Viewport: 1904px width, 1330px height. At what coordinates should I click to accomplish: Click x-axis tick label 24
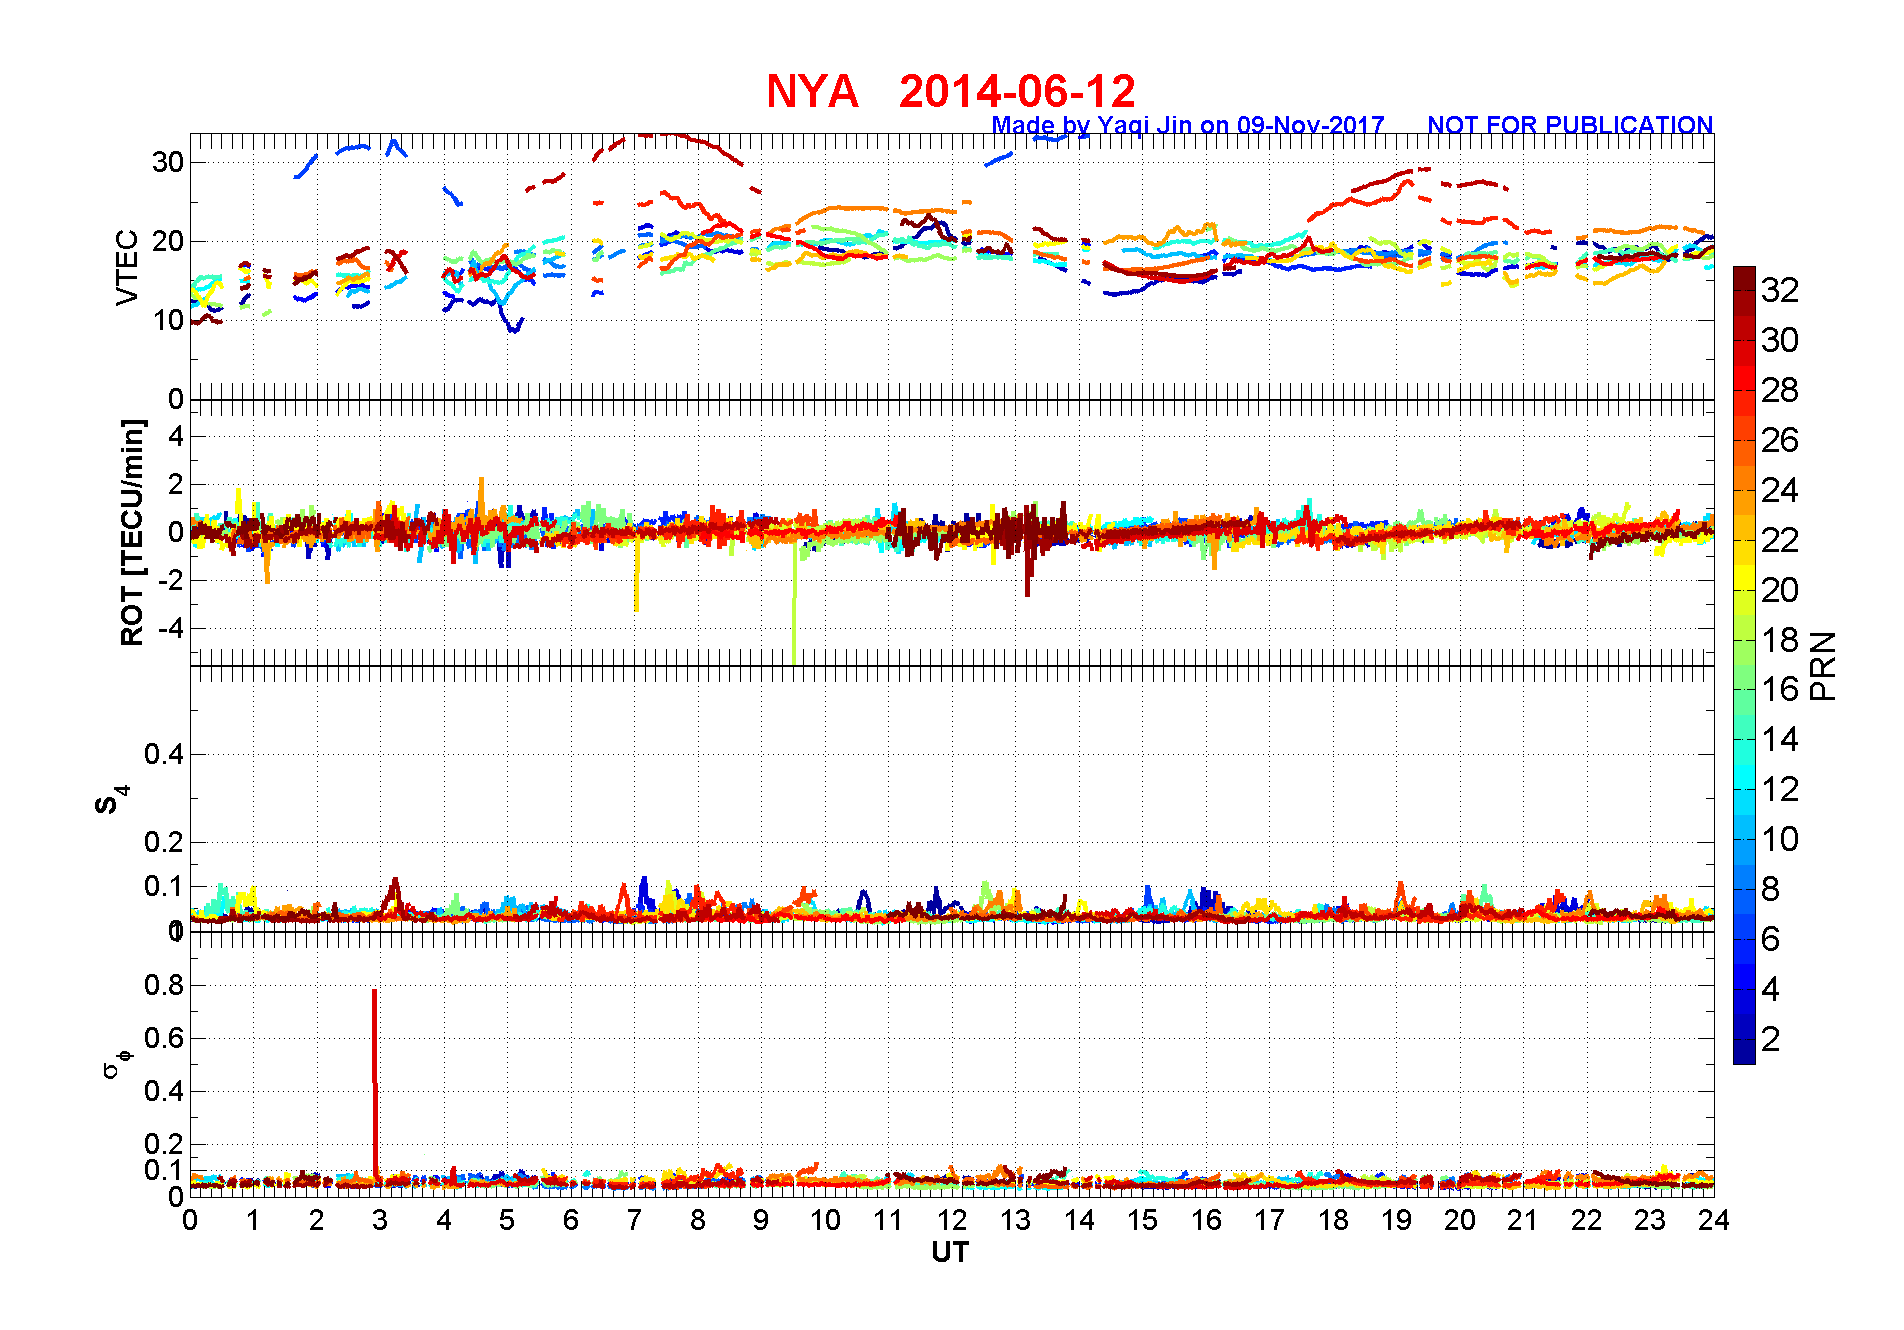click(1713, 1220)
